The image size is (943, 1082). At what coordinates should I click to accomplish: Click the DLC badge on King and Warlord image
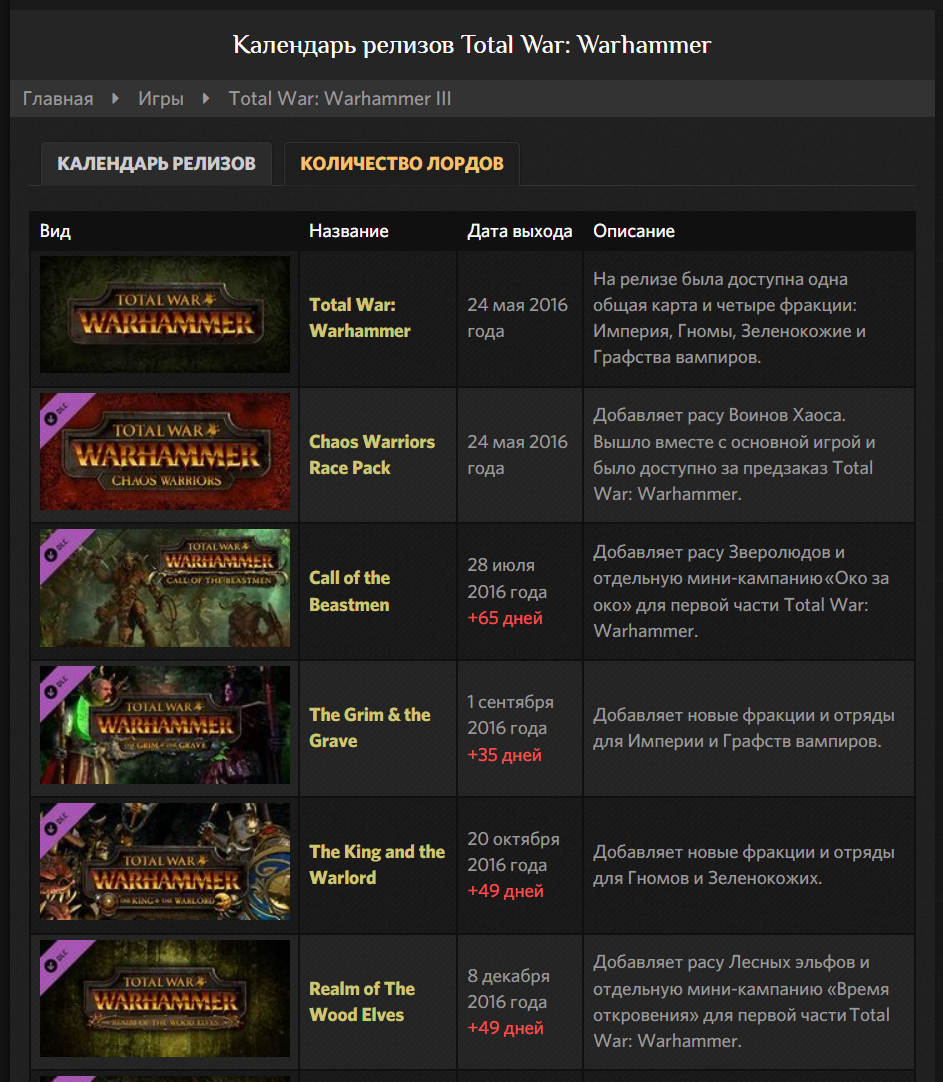click(58, 823)
